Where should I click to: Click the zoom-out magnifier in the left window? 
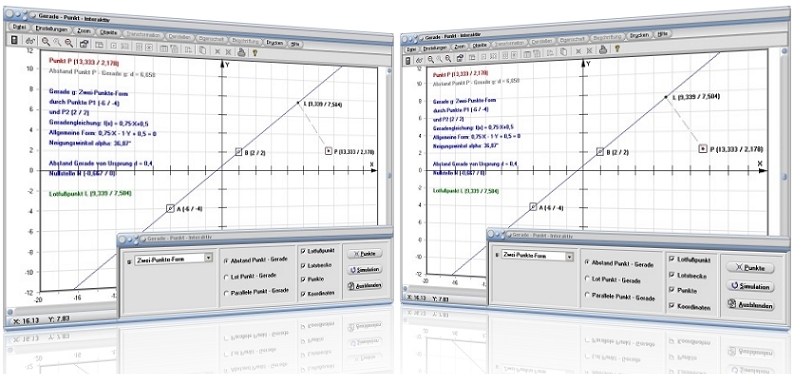(68, 43)
